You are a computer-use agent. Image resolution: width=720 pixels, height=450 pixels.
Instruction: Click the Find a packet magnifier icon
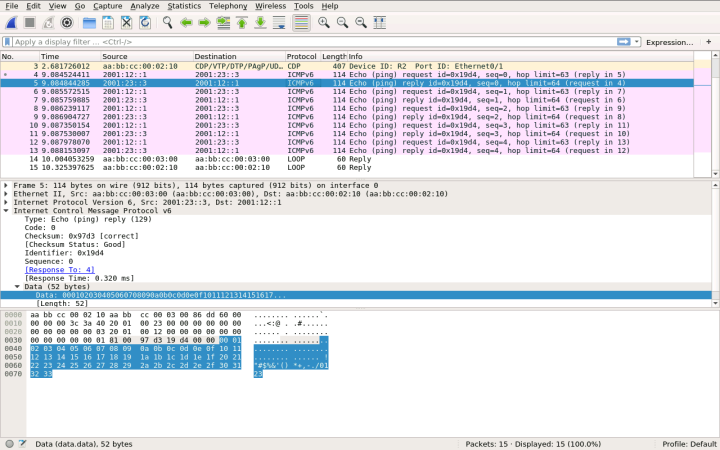tap(168, 22)
